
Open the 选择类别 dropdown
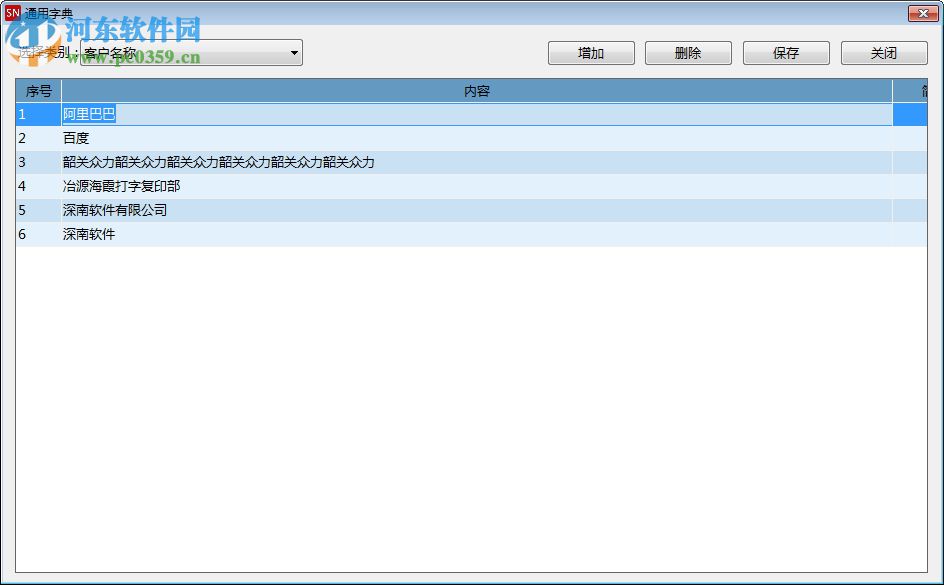pyautogui.click(x=191, y=53)
